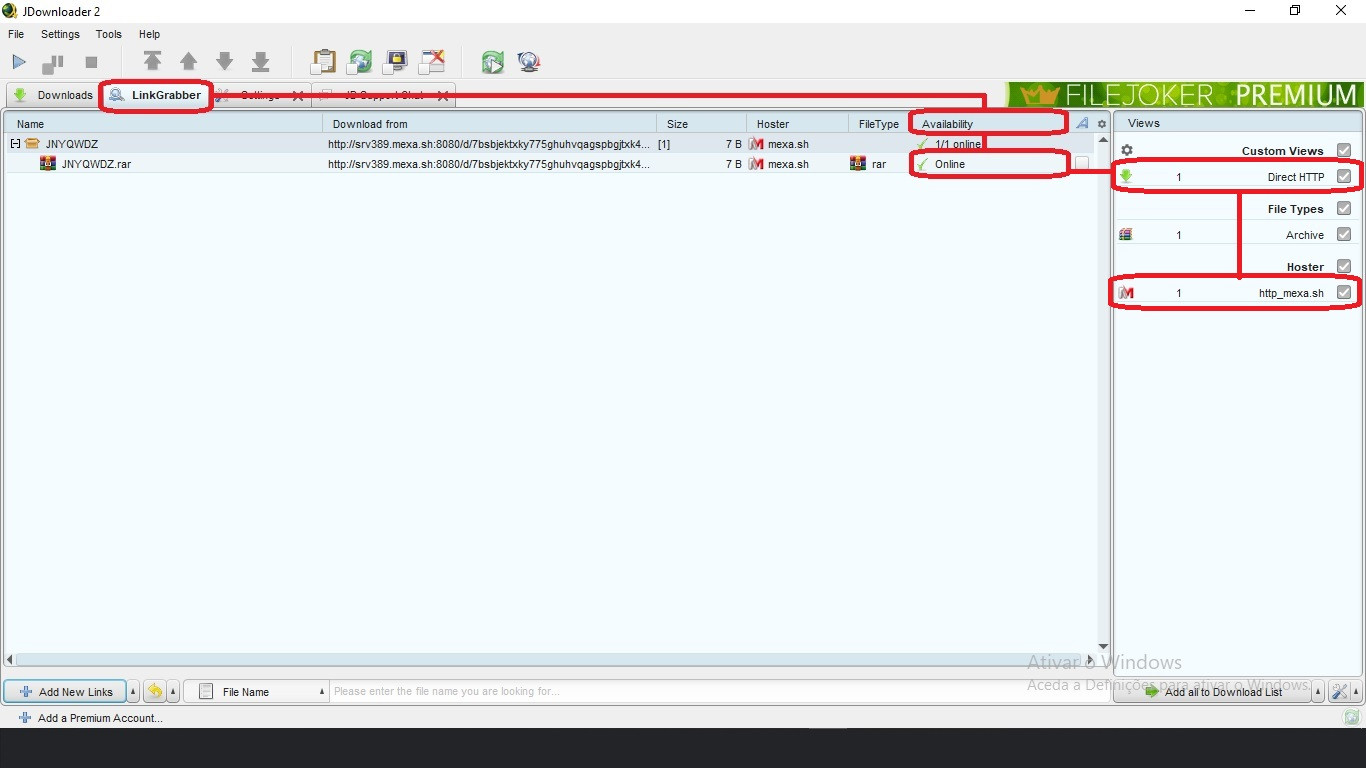Sort by the Download from column header
Viewport: 1366px width, 768px height.
pos(489,124)
